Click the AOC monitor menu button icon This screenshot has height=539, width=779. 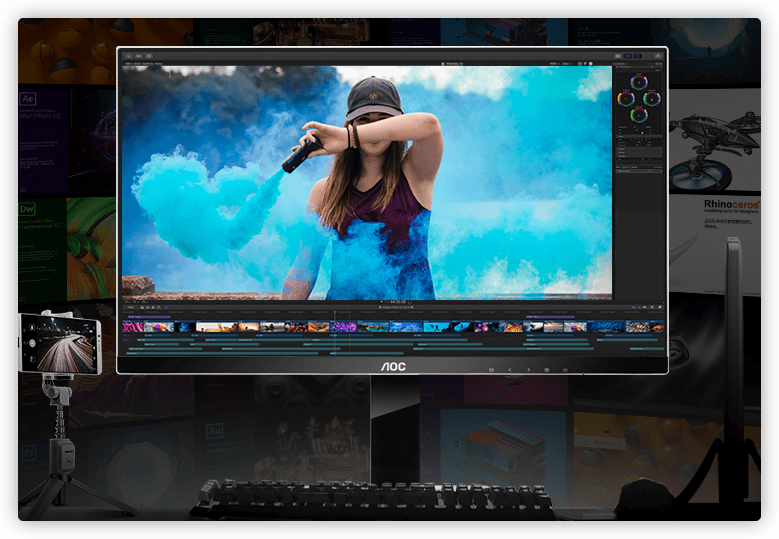(x=546, y=370)
